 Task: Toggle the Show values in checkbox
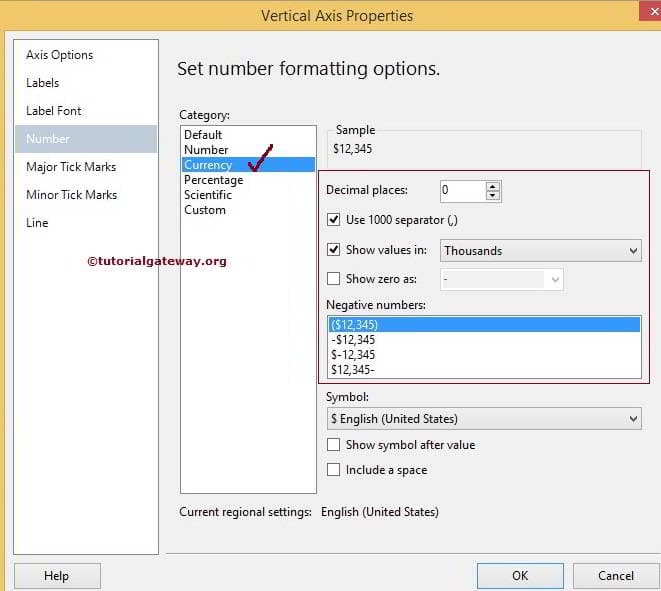(333, 250)
